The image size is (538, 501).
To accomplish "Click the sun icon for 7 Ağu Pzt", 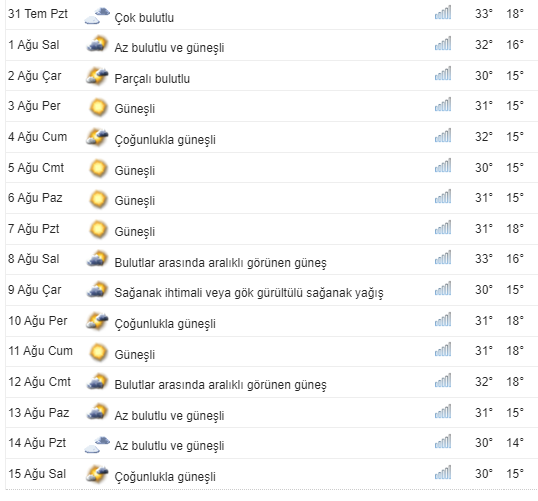I will (98, 229).
